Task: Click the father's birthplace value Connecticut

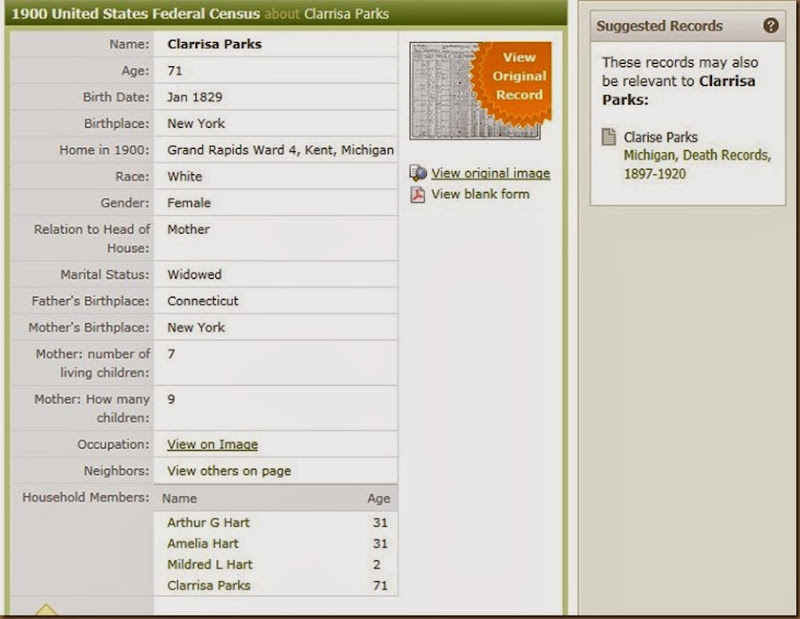Action: pos(203,301)
